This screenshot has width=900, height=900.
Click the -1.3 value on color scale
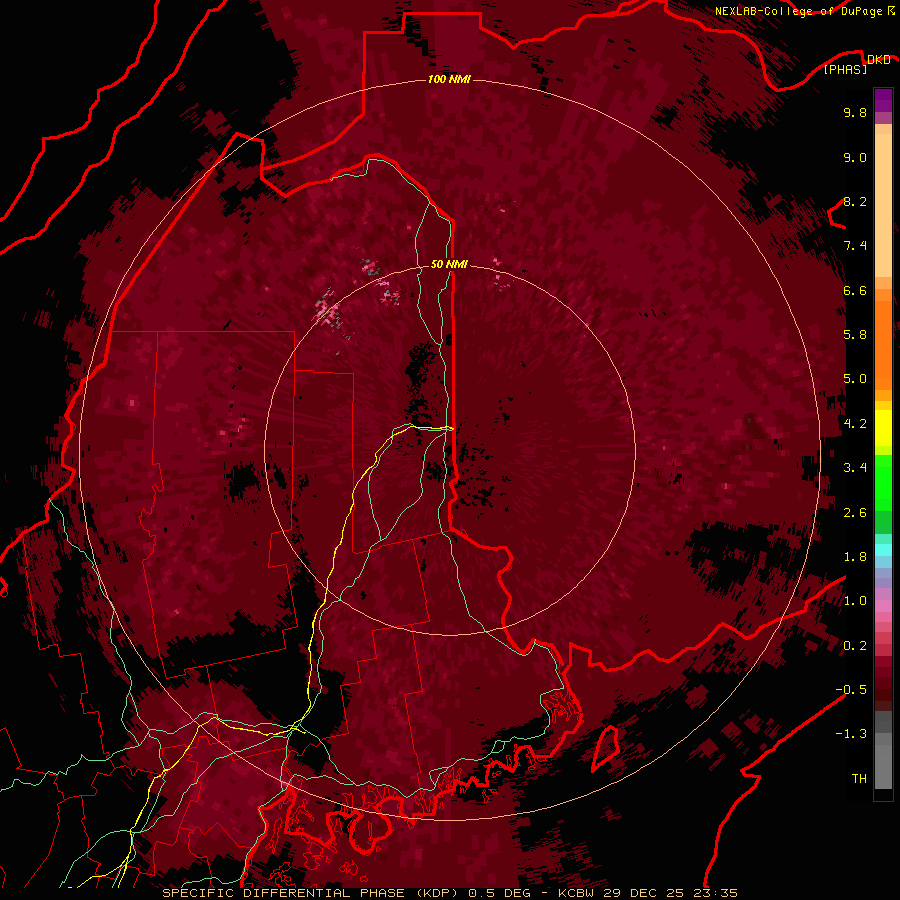pos(851,734)
